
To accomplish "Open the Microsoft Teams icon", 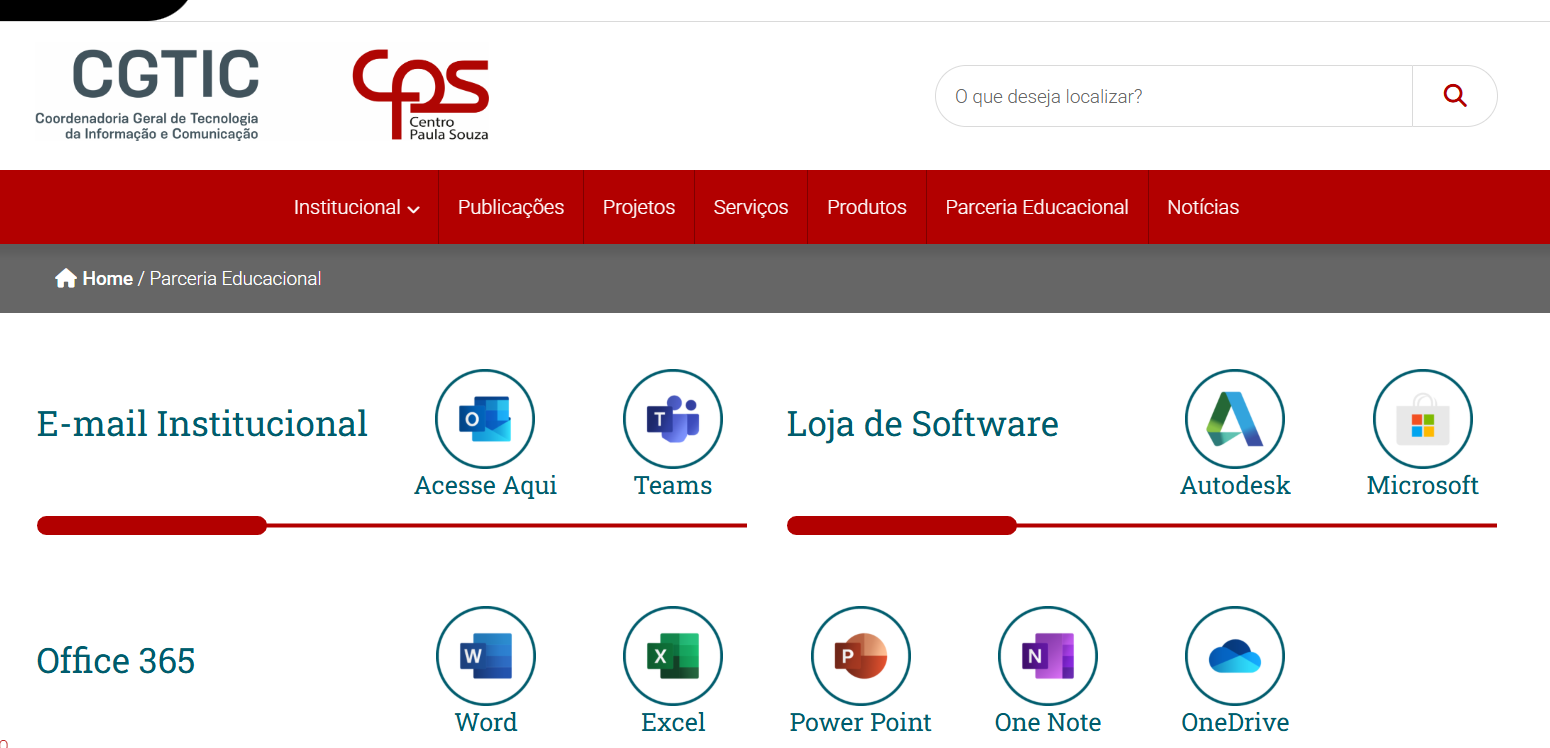I will (673, 419).
